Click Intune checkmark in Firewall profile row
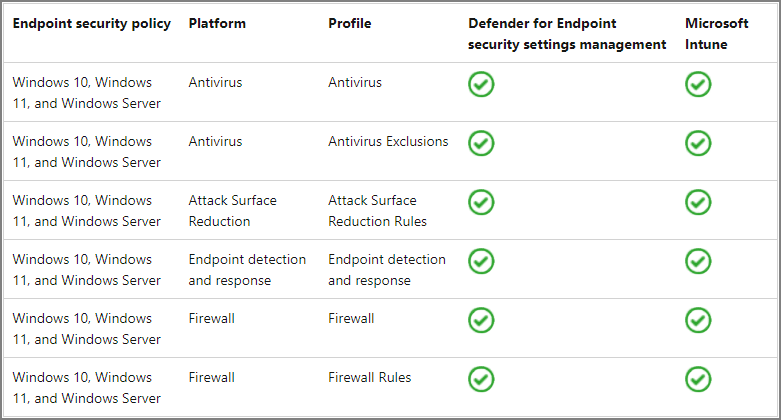Screen dimensions: 781x420 698,320
